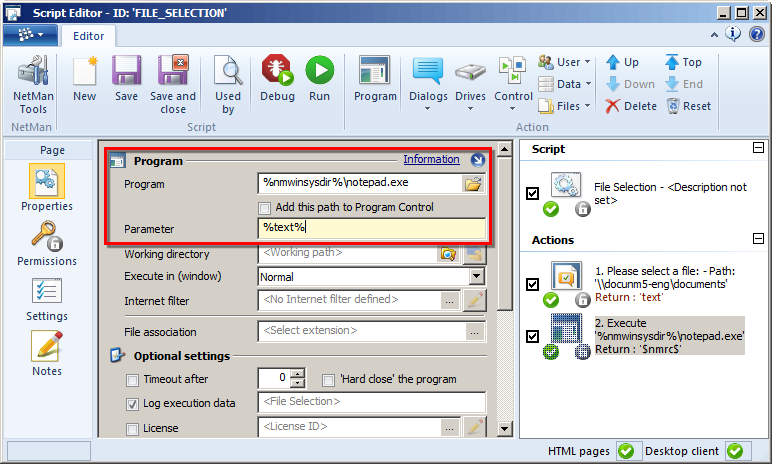Toggle Log execution data
This screenshot has width=772, height=464.
(132, 404)
